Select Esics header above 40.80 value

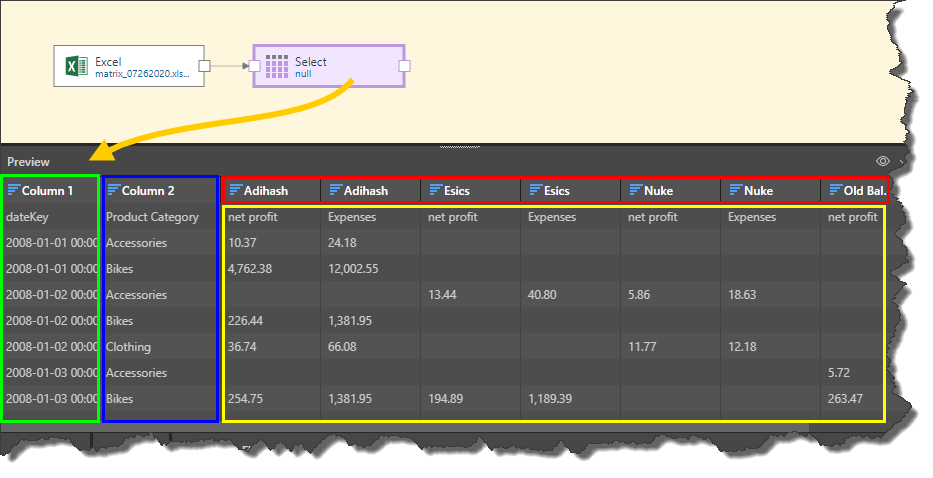(x=557, y=190)
